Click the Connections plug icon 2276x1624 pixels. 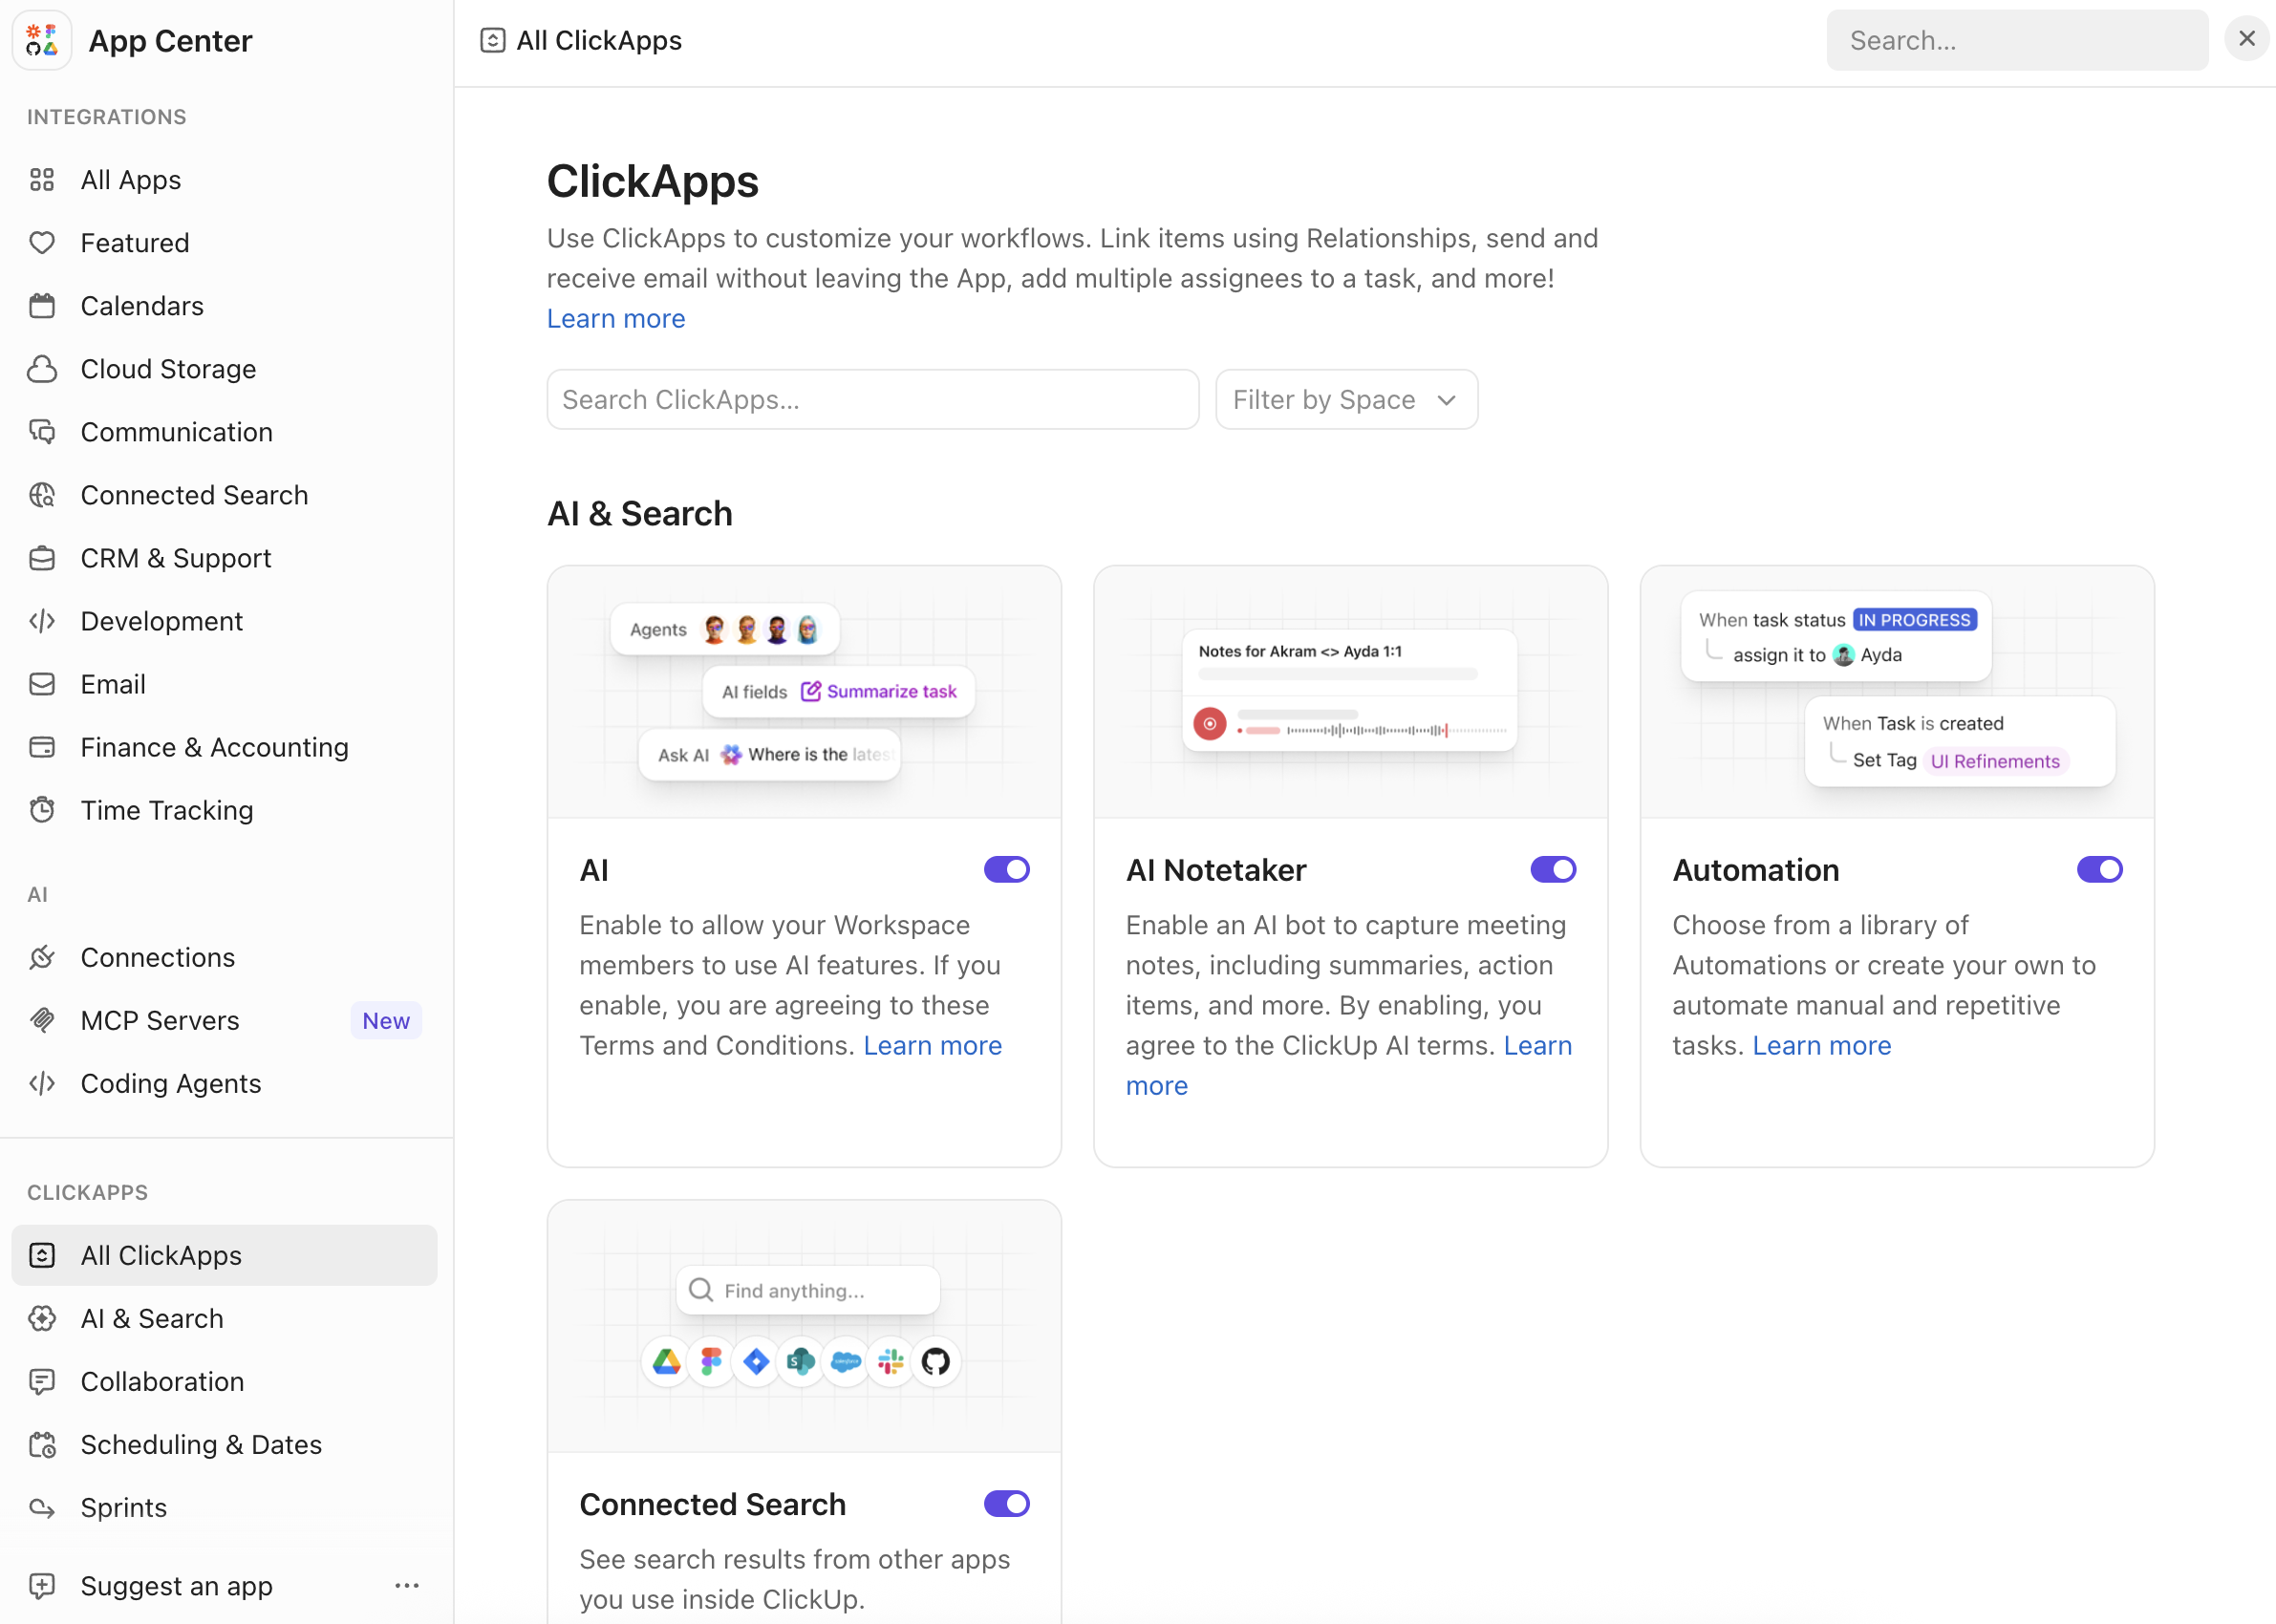tap(42, 957)
